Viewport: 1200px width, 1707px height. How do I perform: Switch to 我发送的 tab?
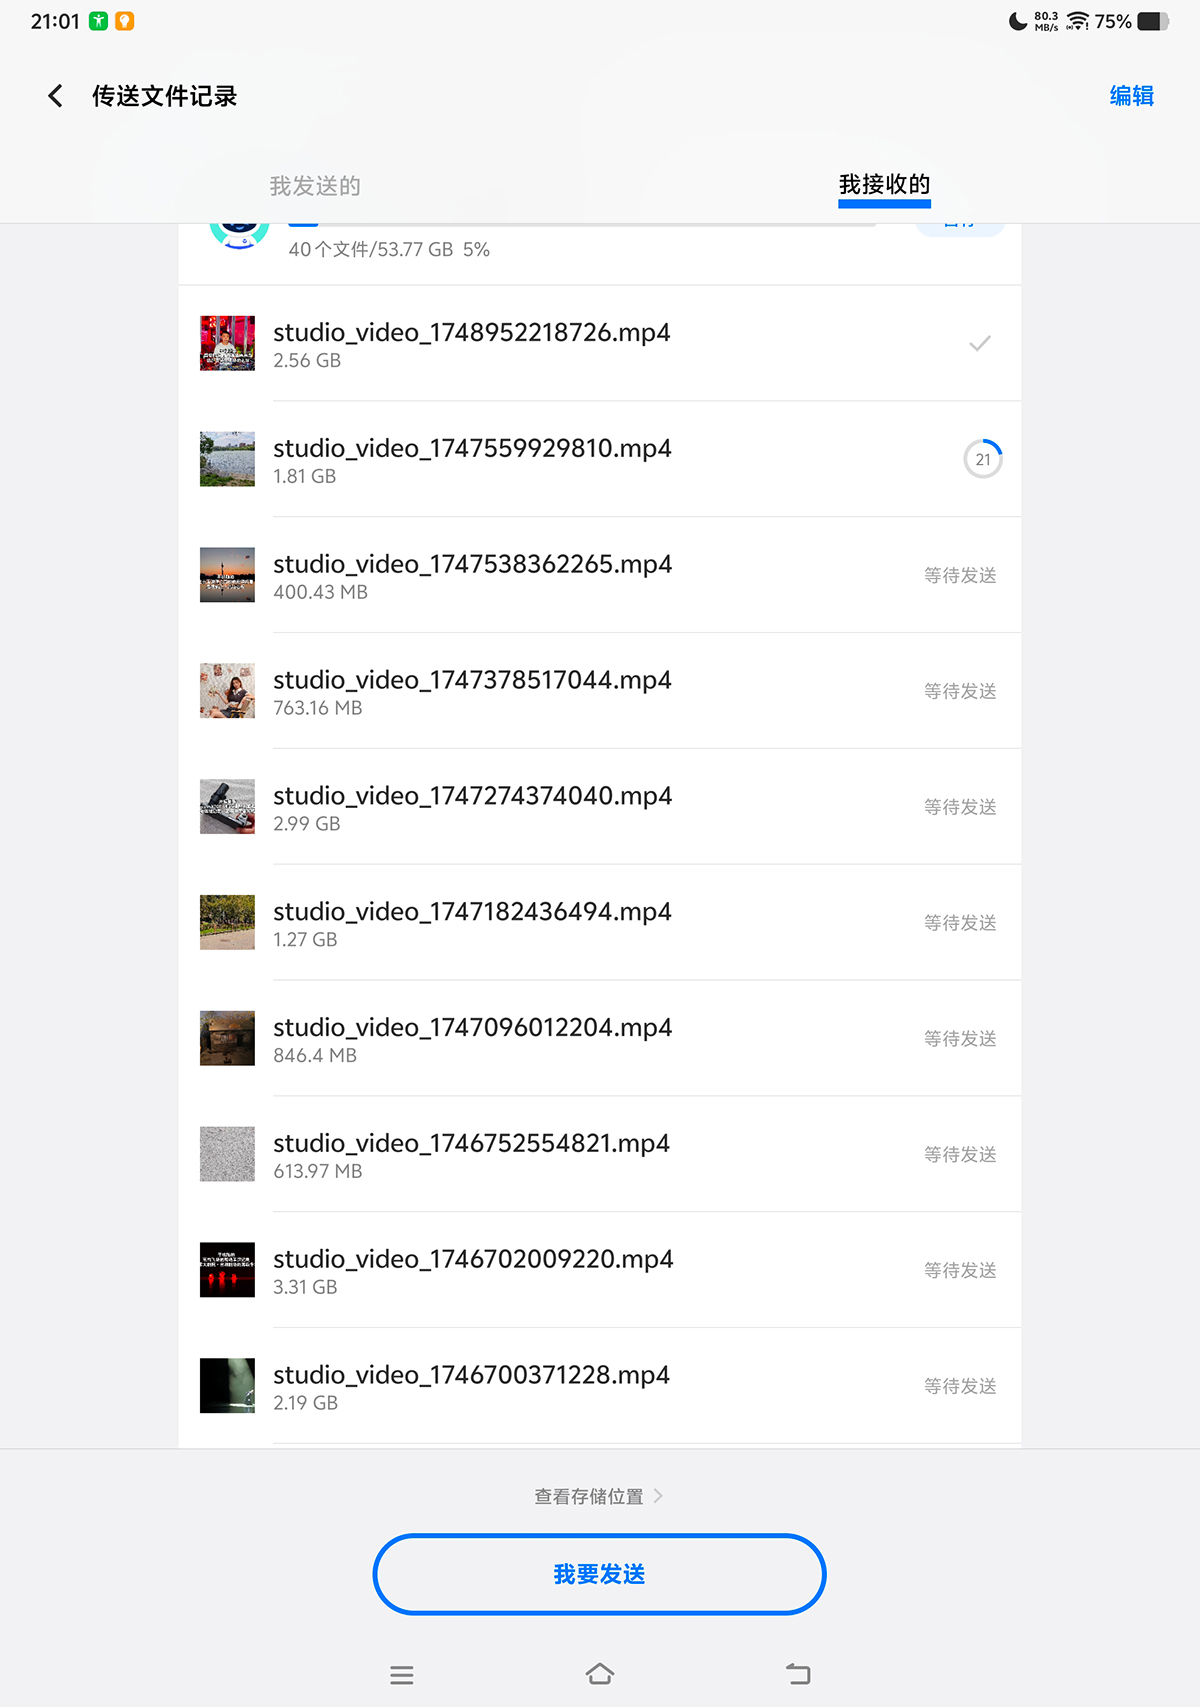315,186
